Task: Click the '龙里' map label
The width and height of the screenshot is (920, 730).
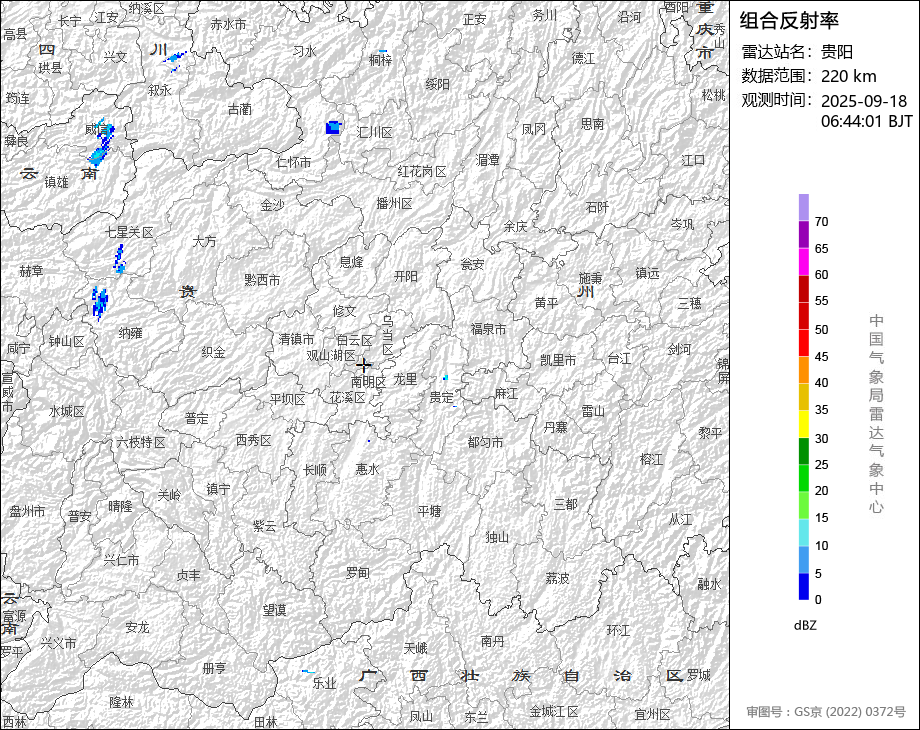Action: (x=405, y=379)
